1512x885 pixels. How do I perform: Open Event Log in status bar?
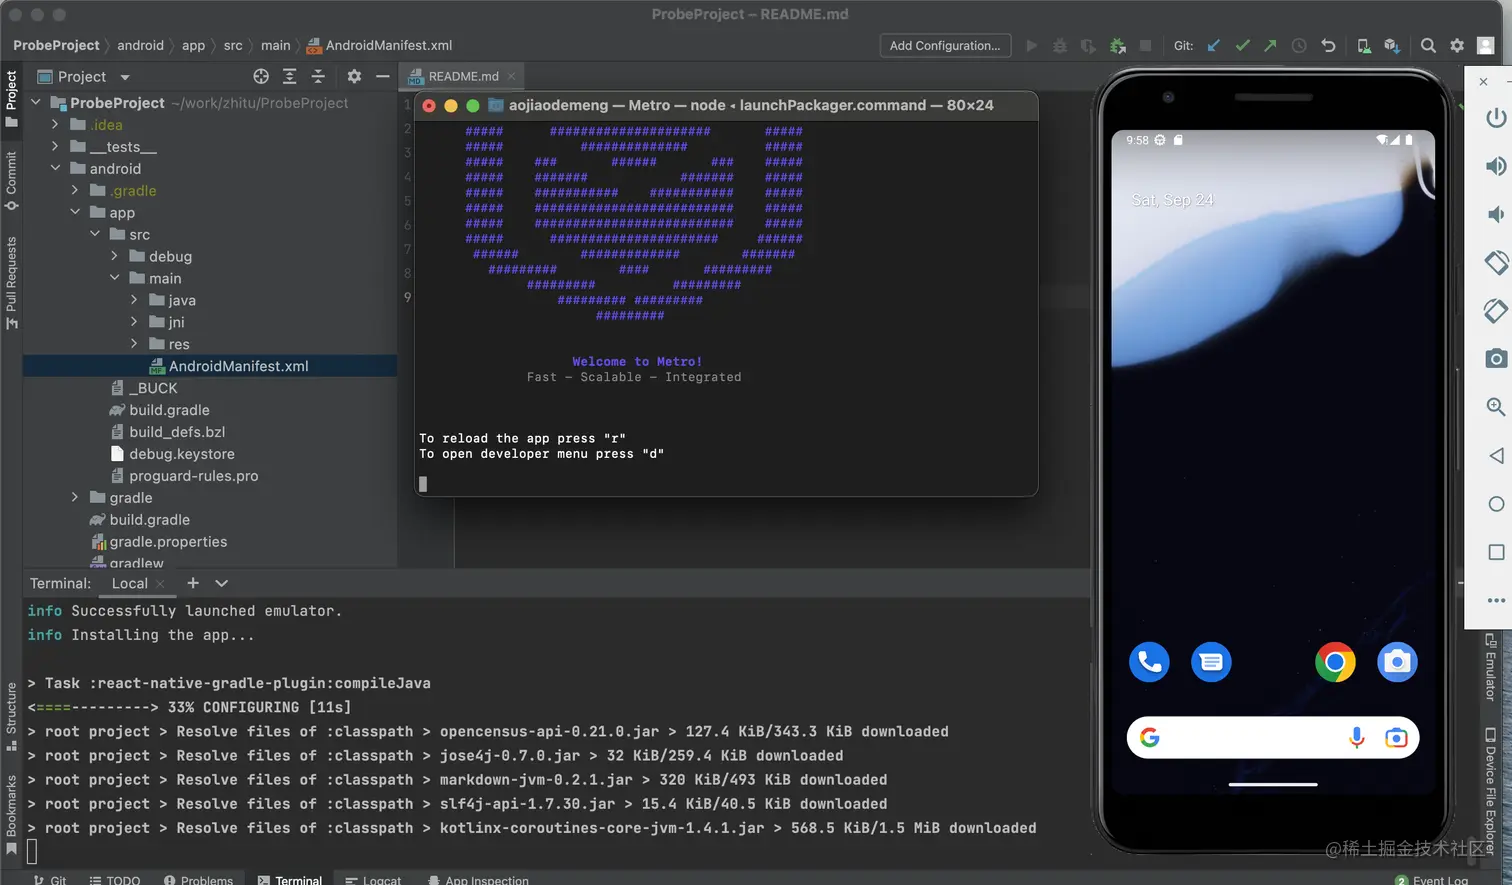tap(1432, 880)
